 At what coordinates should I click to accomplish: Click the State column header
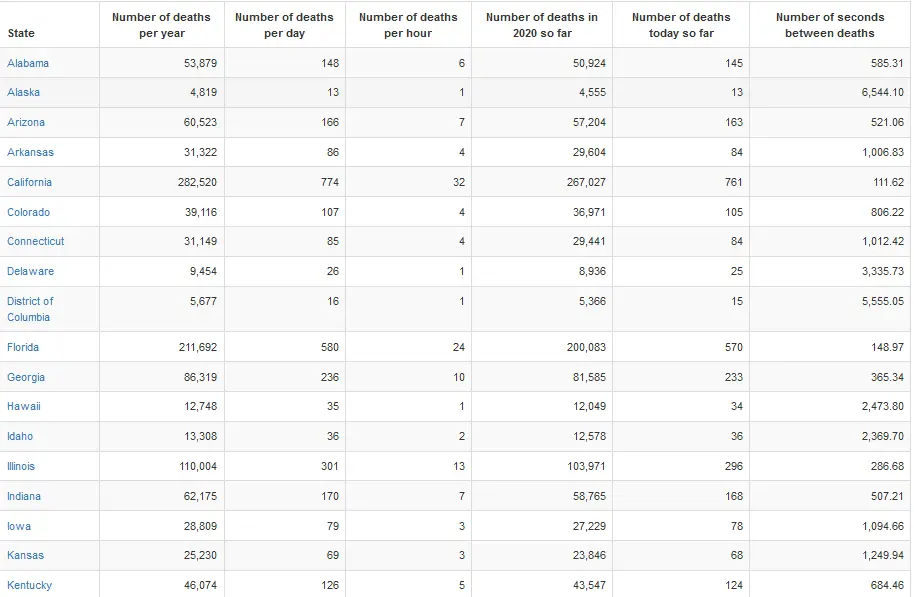click(x=21, y=33)
